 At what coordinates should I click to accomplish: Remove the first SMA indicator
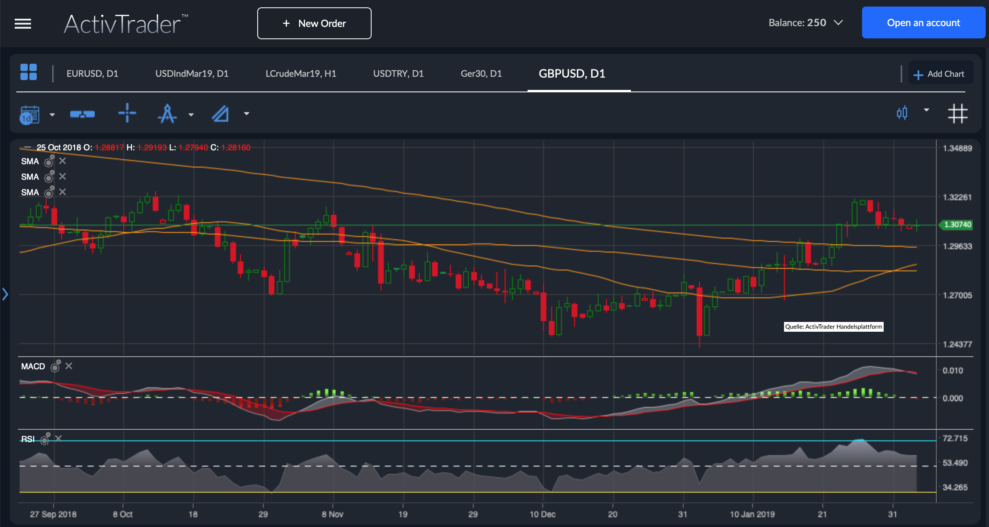pos(62,161)
